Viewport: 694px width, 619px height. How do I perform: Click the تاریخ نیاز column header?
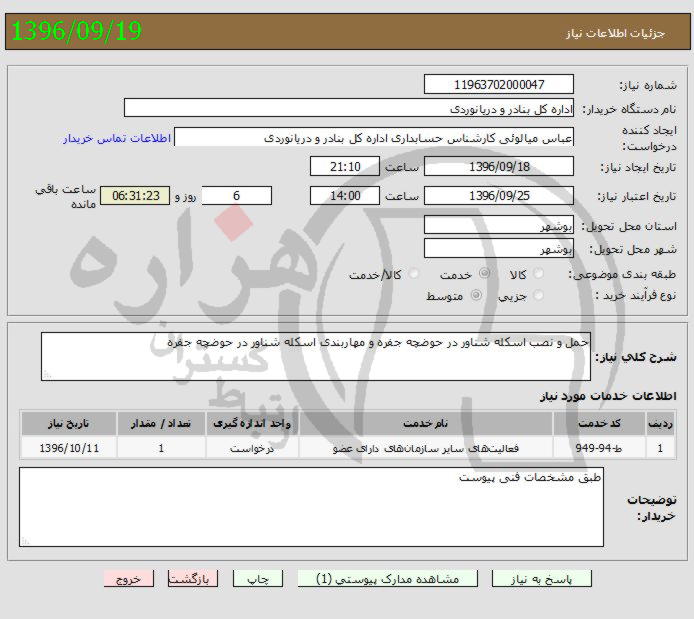[x=69, y=423]
